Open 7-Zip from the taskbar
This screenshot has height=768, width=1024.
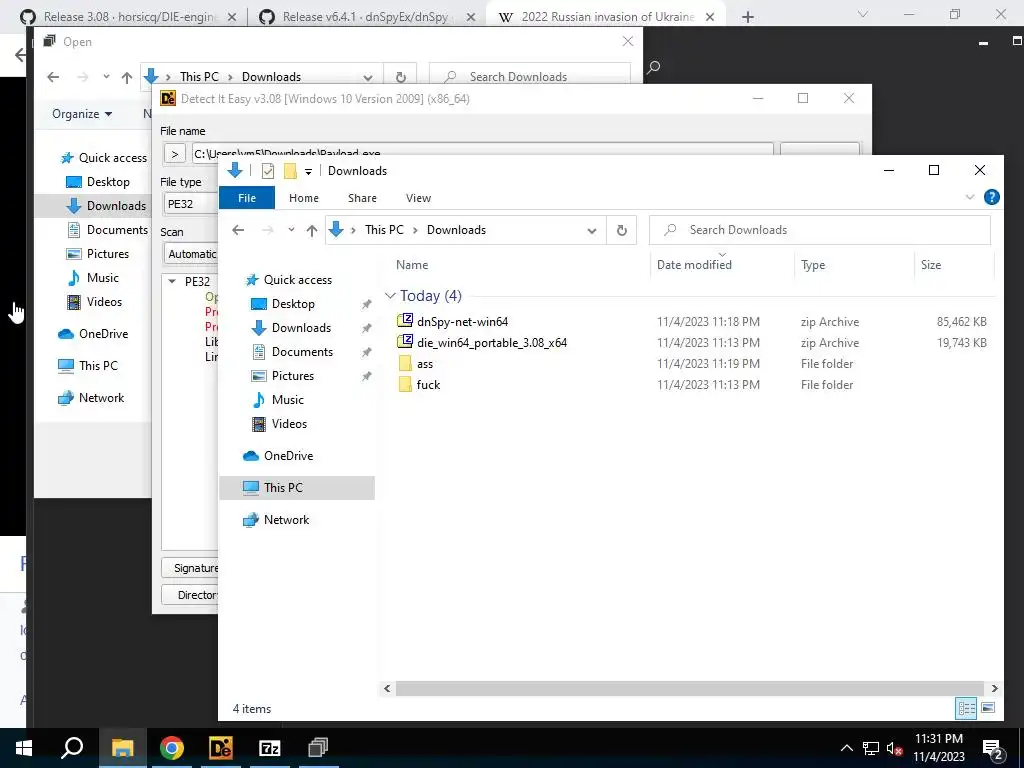tap(269, 748)
